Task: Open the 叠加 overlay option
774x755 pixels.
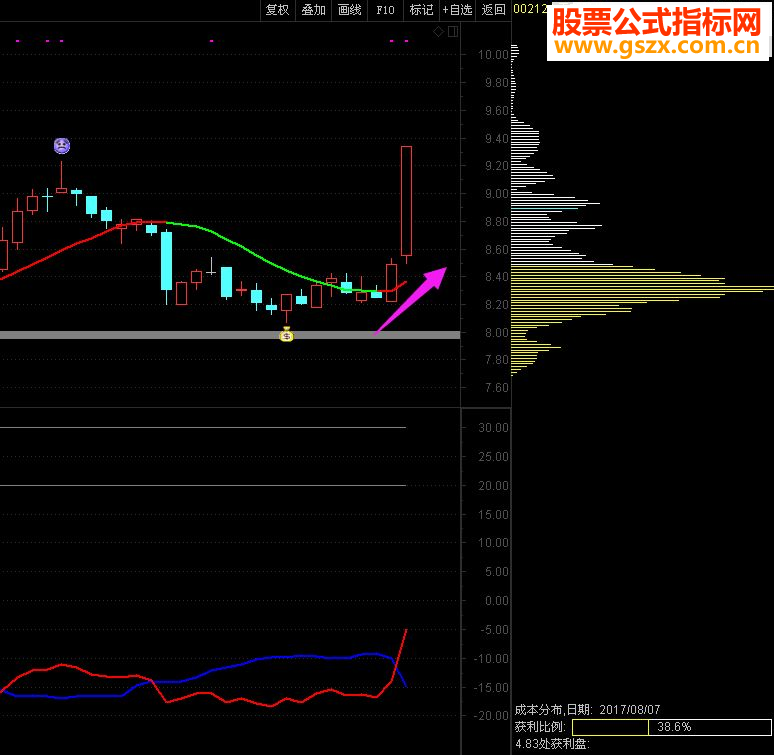Action: 313,10
